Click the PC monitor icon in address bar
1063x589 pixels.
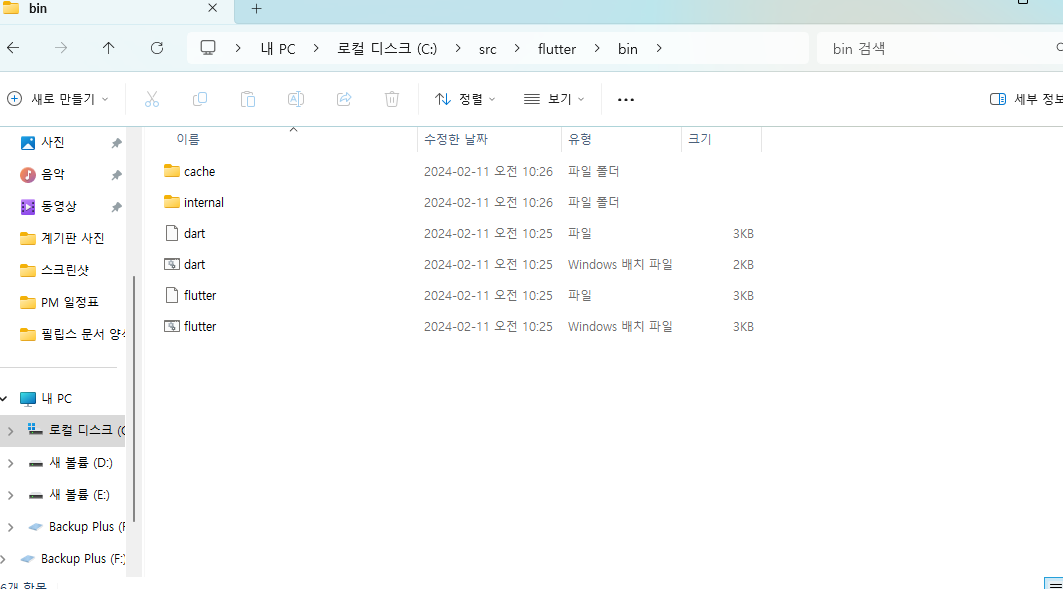click(x=208, y=48)
